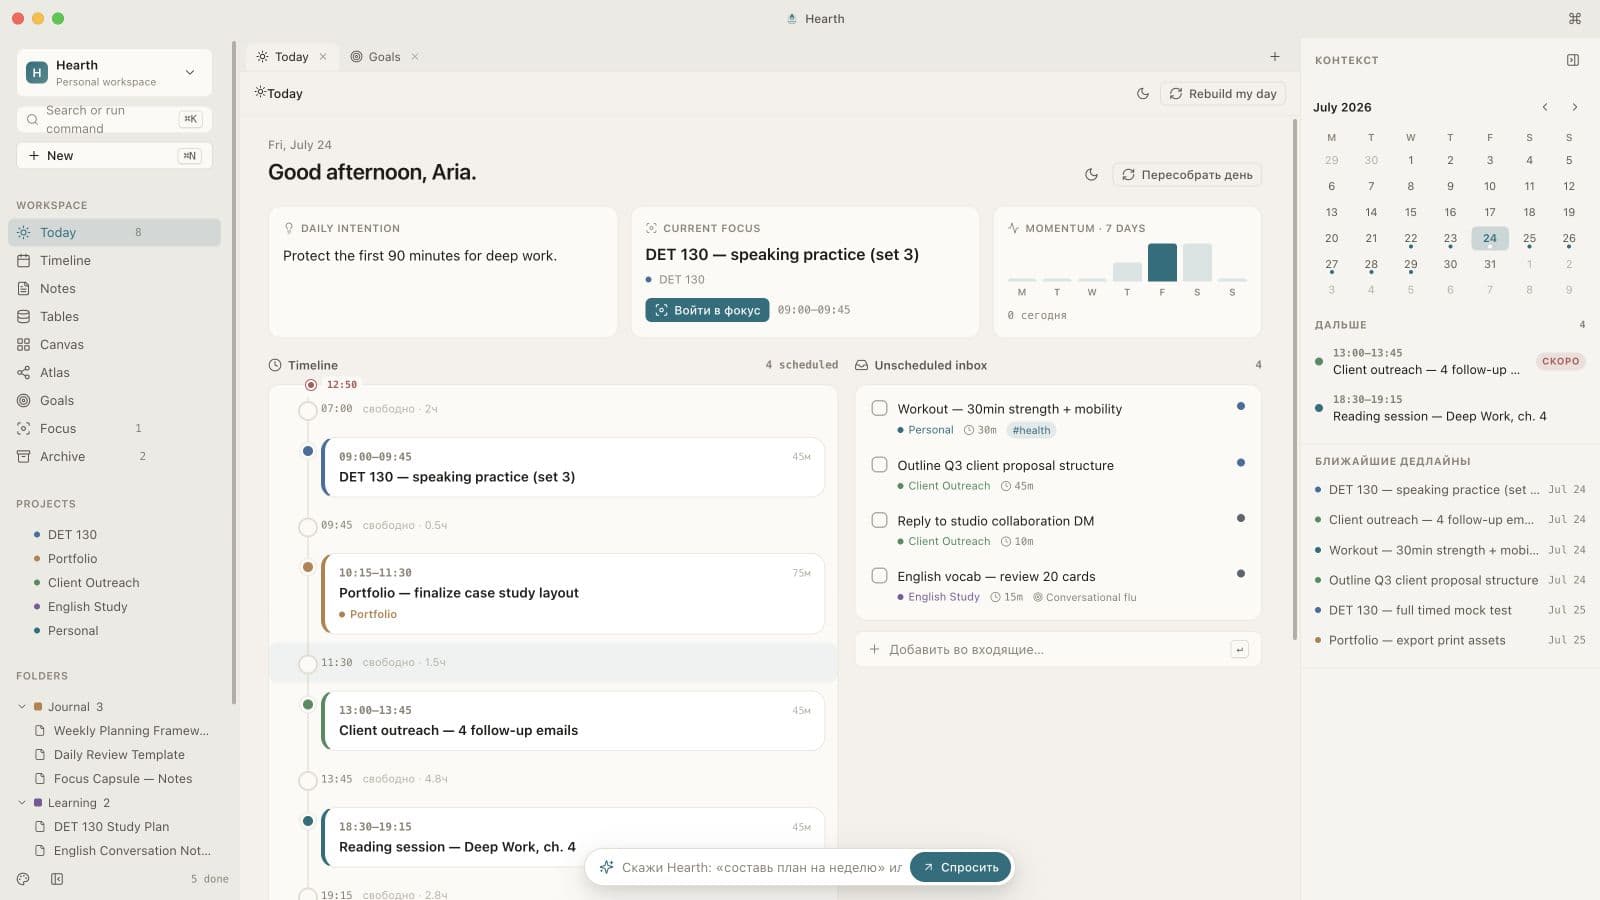Go to next month in calendar
This screenshot has width=1600, height=900.
tap(1574, 107)
